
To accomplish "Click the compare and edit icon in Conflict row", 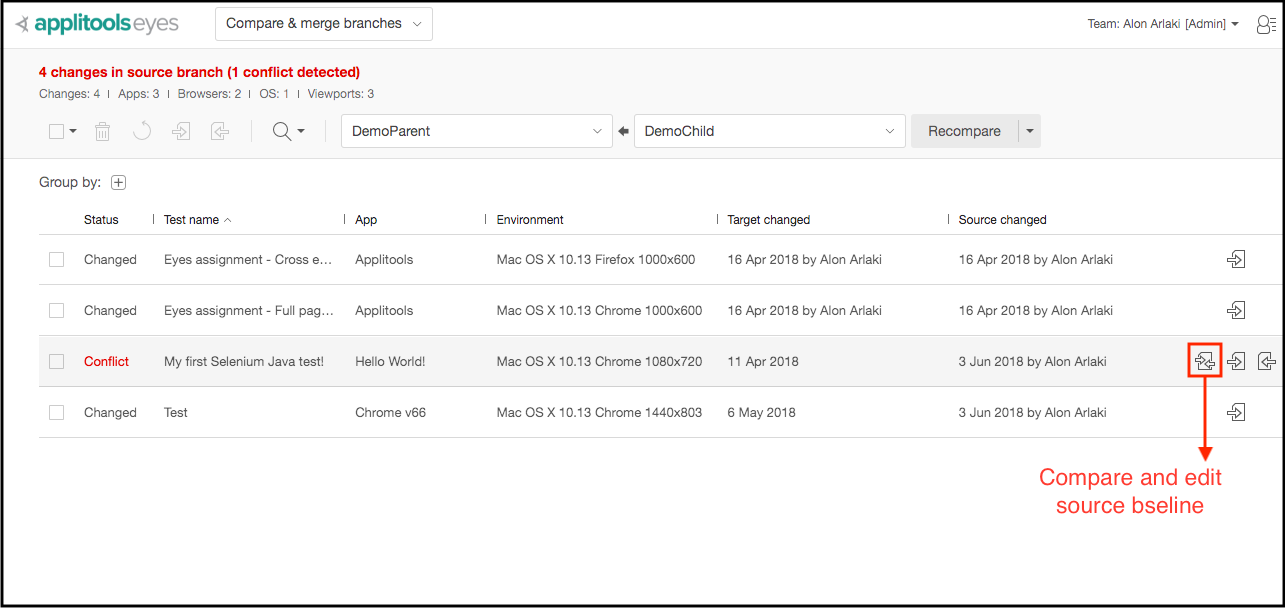I will pos(1205,361).
